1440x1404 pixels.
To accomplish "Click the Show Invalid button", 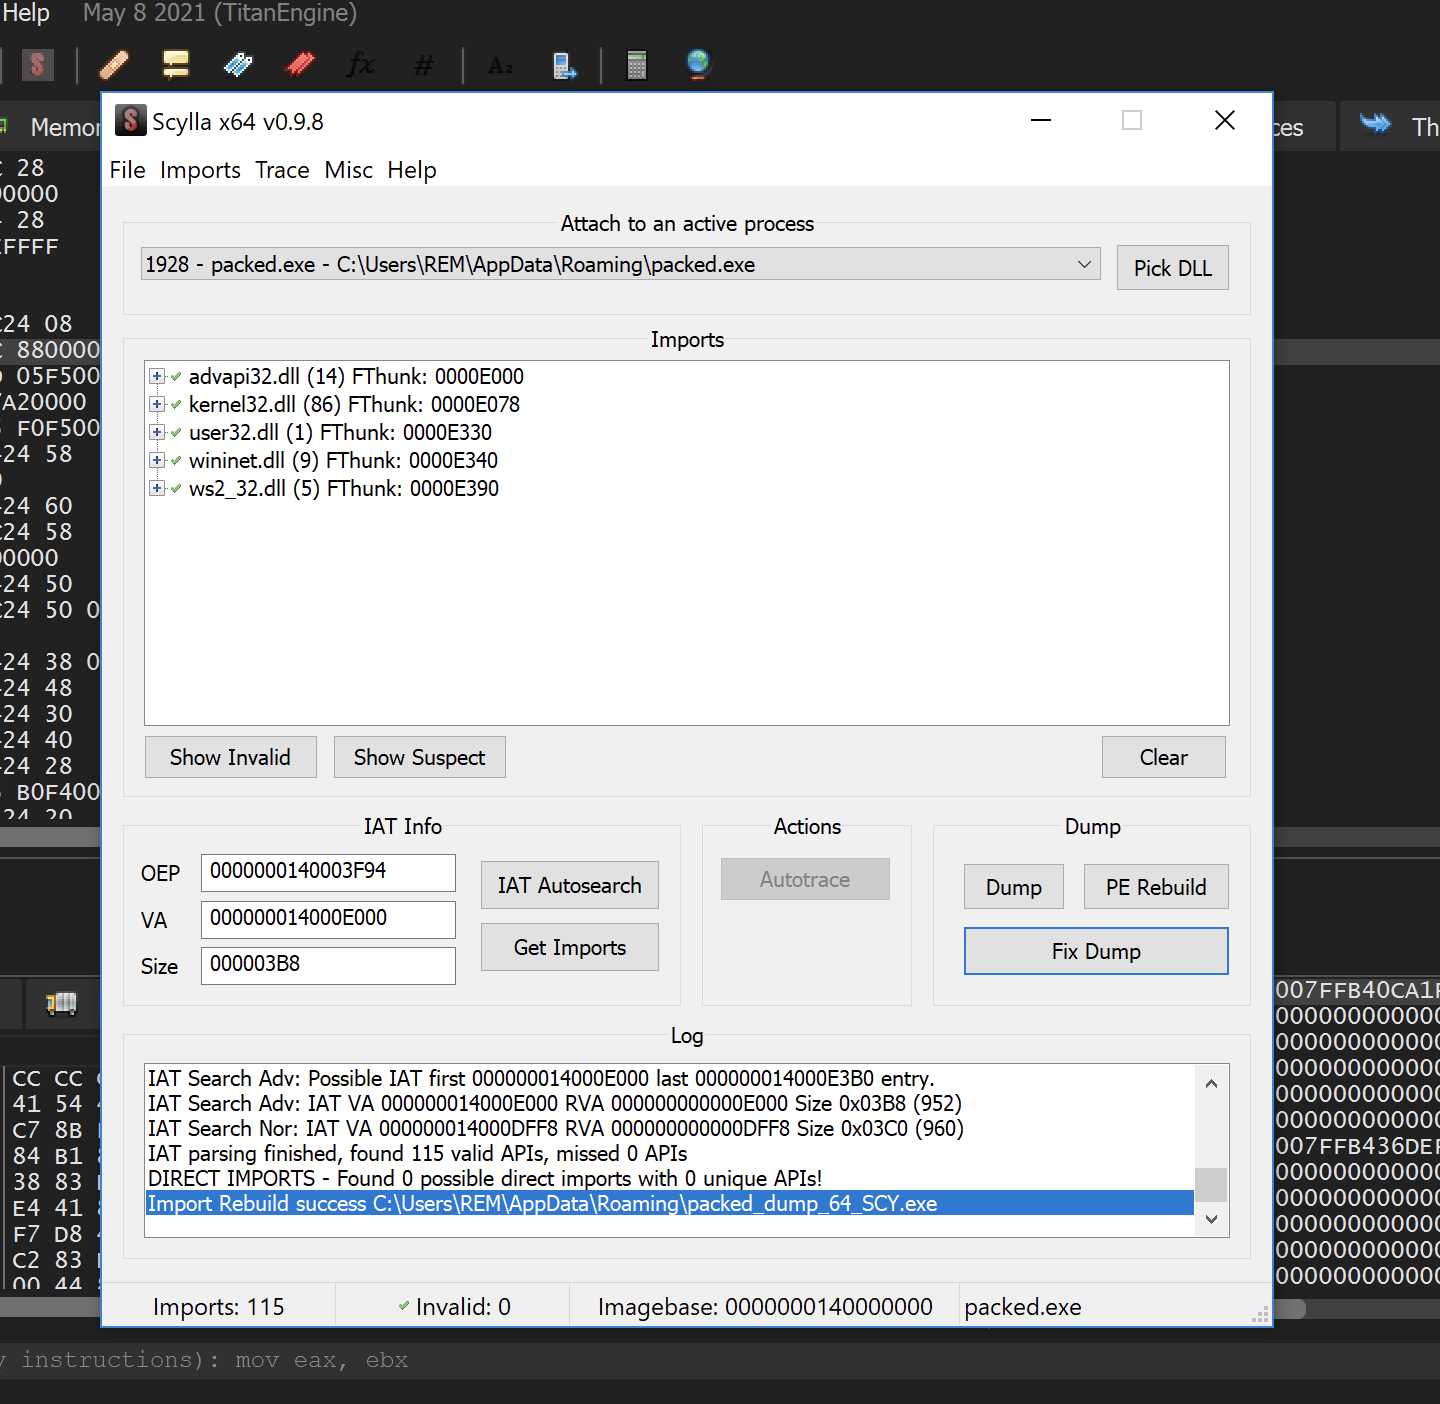I will pos(230,757).
